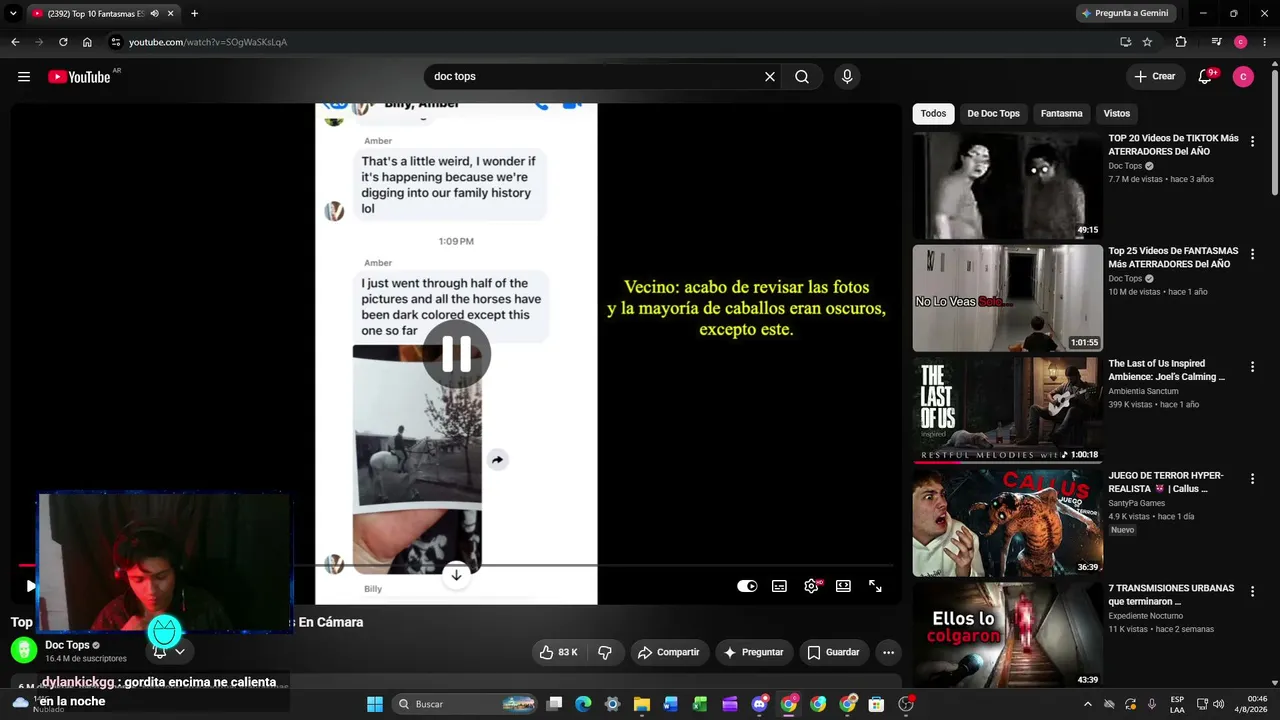Open the browser extensions puzzle icon
1280x720 pixels.
1181,42
